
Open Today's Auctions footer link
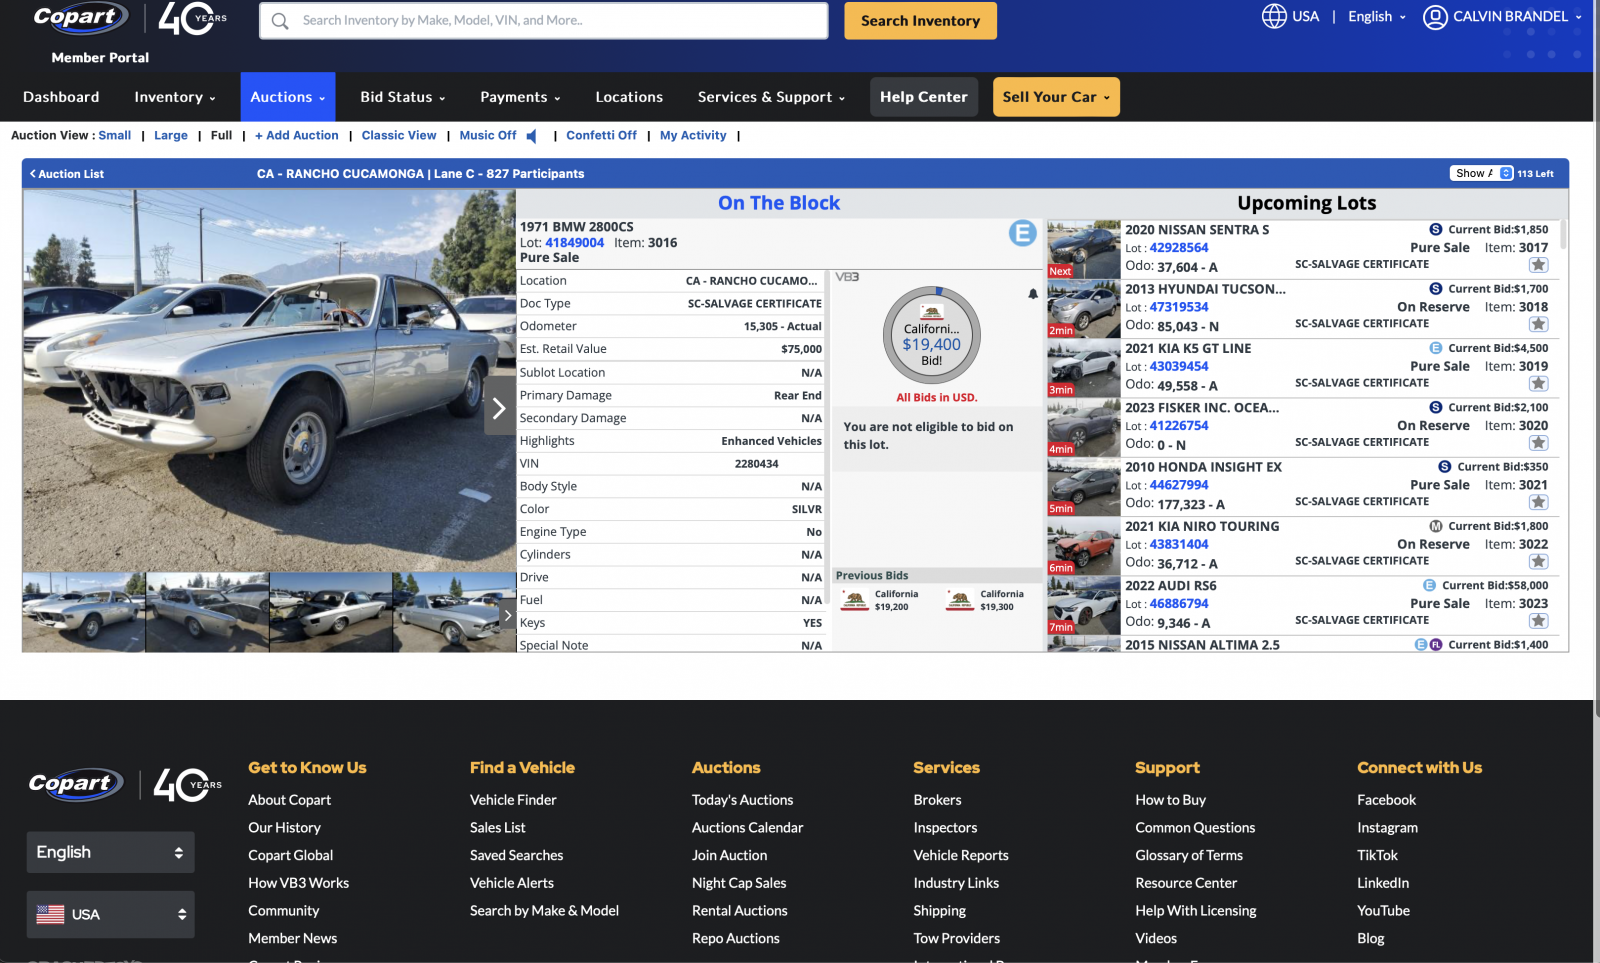pyautogui.click(x=742, y=800)
